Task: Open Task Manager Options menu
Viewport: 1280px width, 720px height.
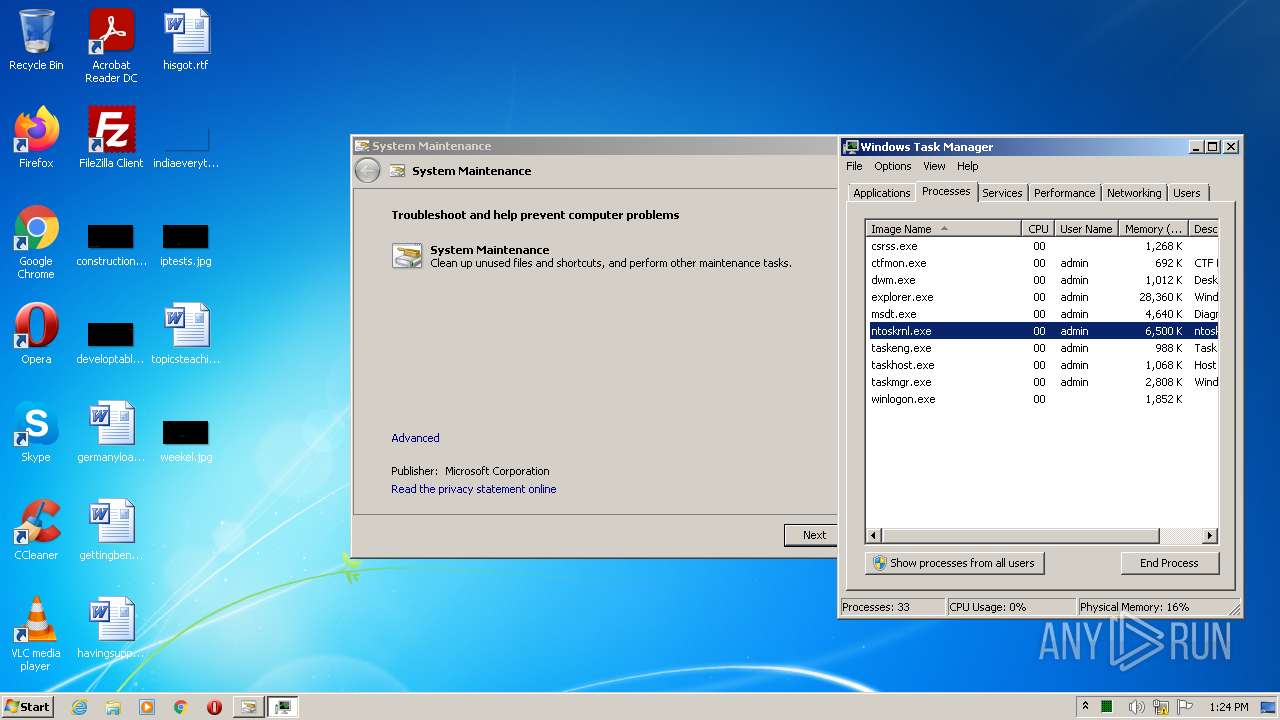Action: pyautogui.click(x=892, y=166)
